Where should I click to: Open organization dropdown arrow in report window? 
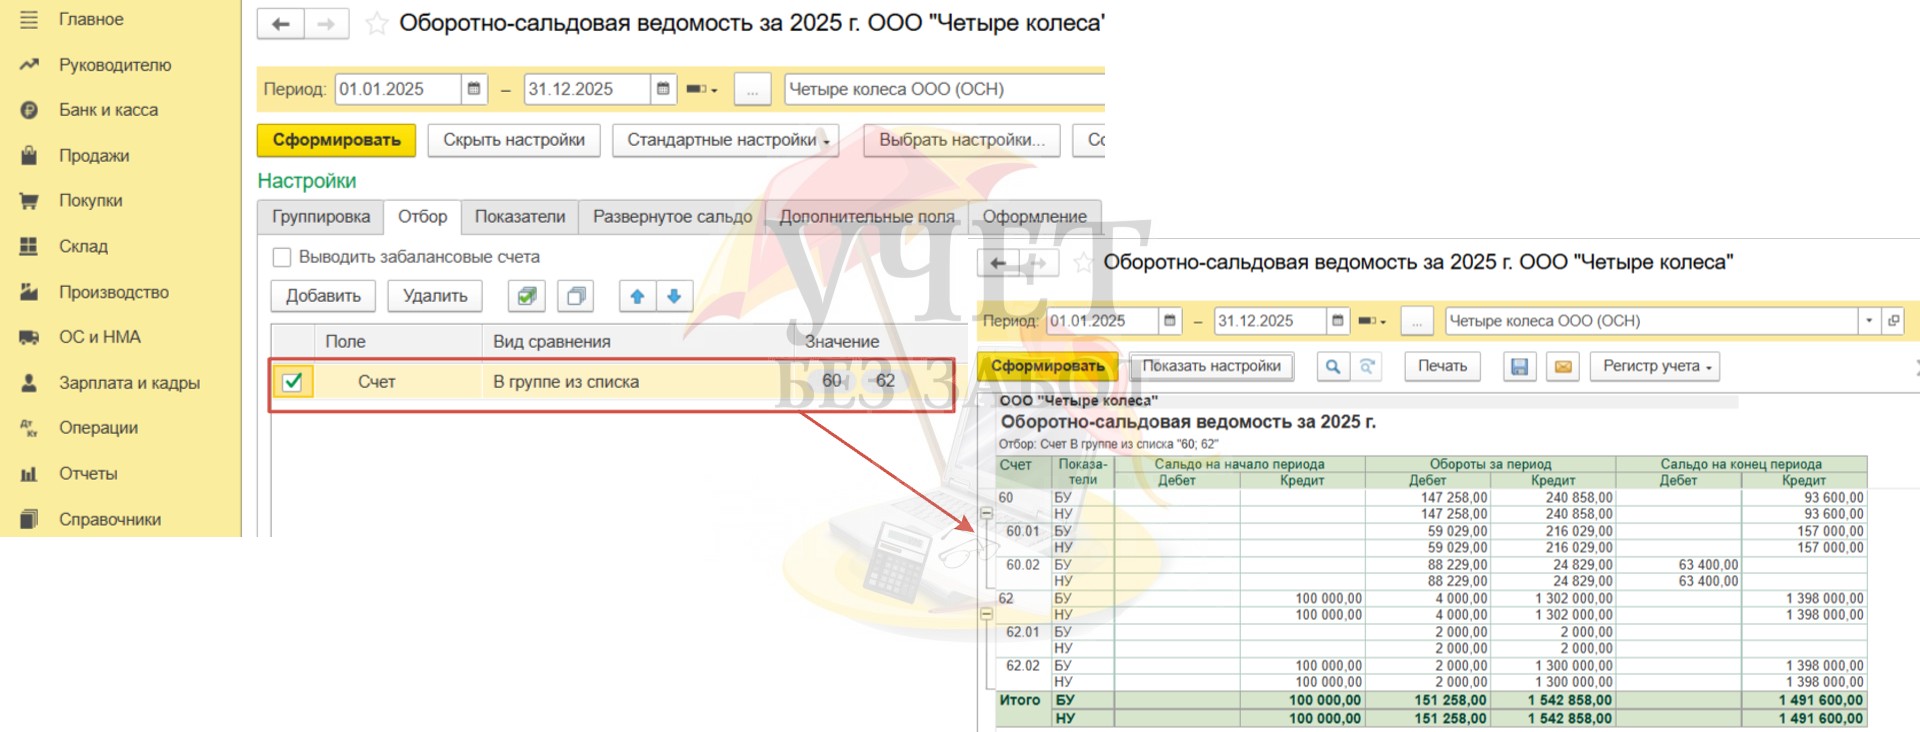(x=1868, y=321)
